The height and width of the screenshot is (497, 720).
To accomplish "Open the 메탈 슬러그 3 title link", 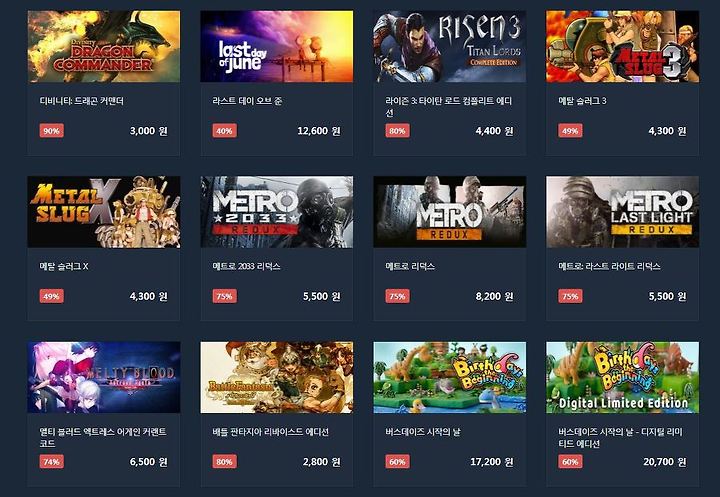I will 582,101.
